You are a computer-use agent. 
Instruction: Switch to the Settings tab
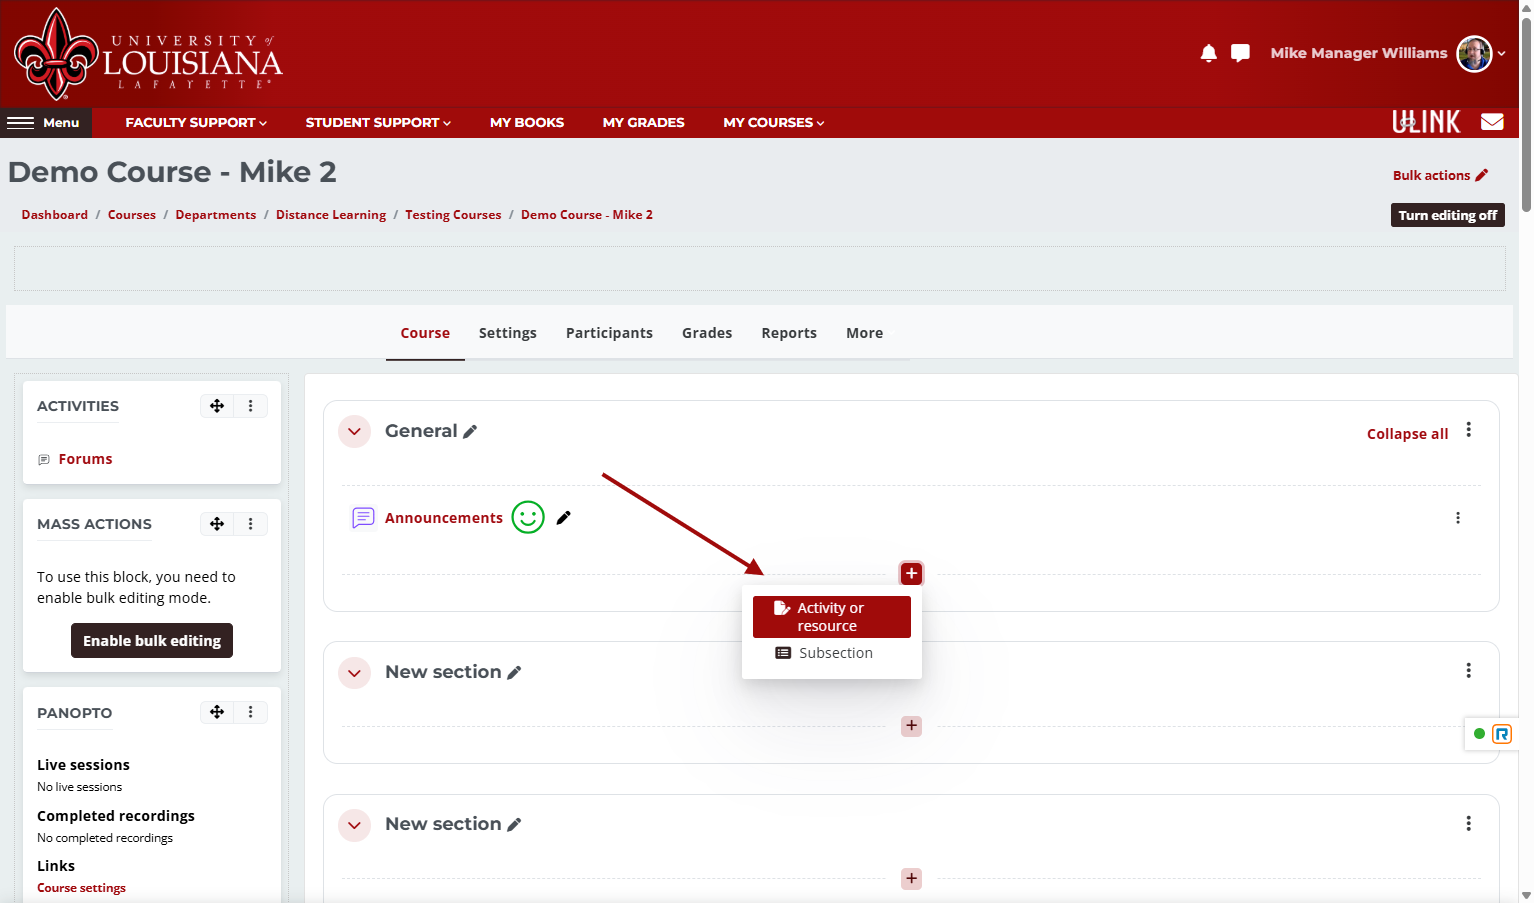tap(508, 333)
